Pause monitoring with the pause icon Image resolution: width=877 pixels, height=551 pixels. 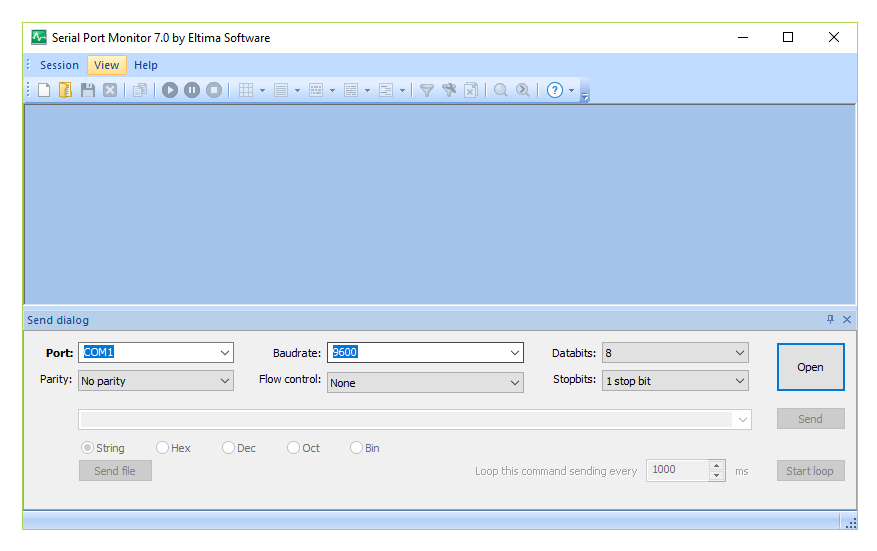pyautogui.click(x=192, y=90)
